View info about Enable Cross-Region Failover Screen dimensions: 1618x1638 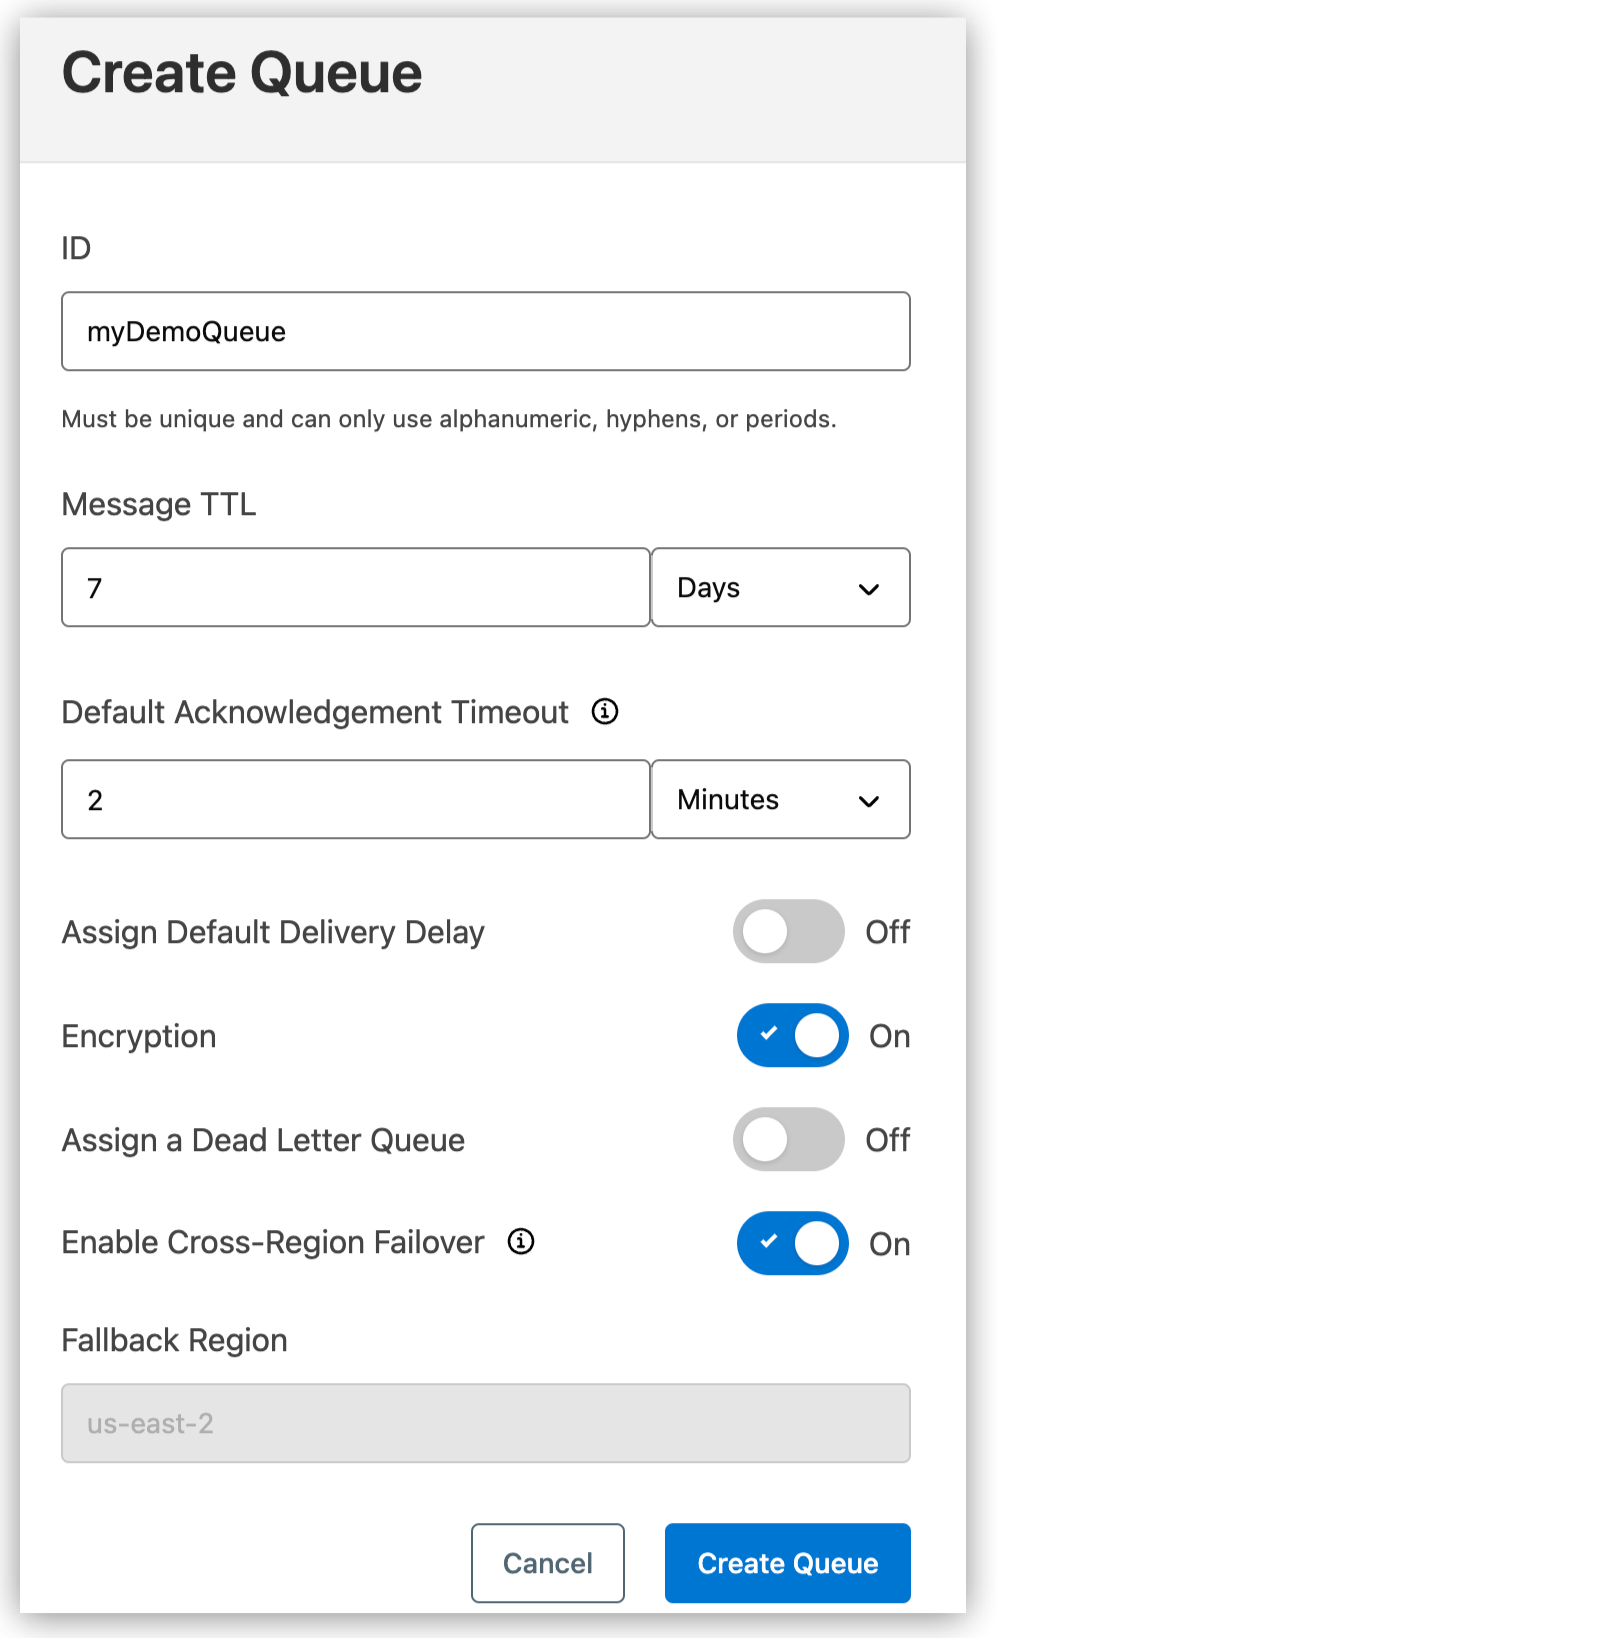521,1242
